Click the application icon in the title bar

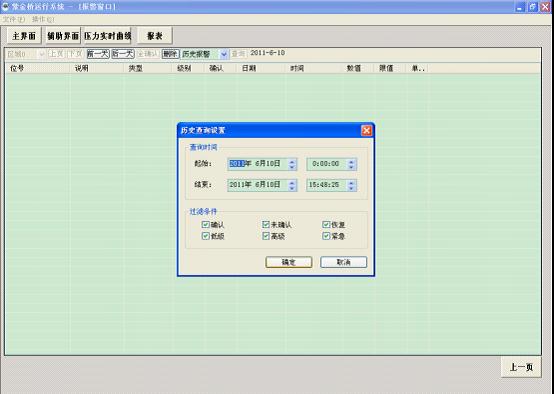[x=5, y=6]
